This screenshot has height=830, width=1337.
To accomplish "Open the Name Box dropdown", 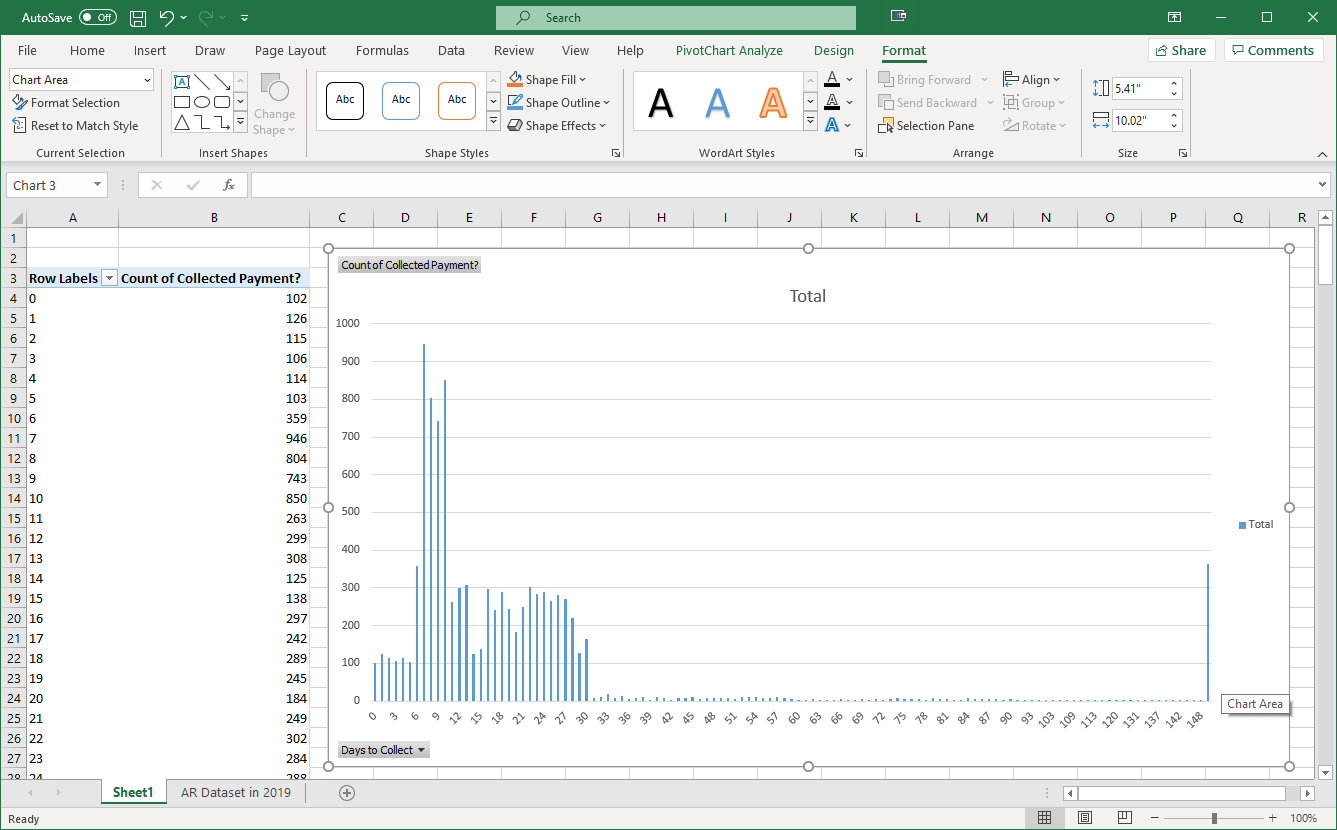I will click(x=97, y=185).
